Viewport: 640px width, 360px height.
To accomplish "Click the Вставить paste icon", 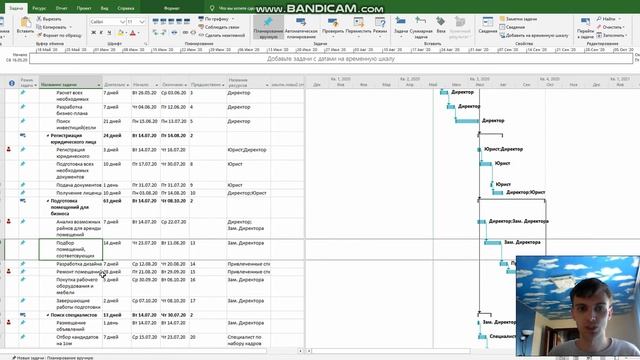I will (x=25, y=23).
